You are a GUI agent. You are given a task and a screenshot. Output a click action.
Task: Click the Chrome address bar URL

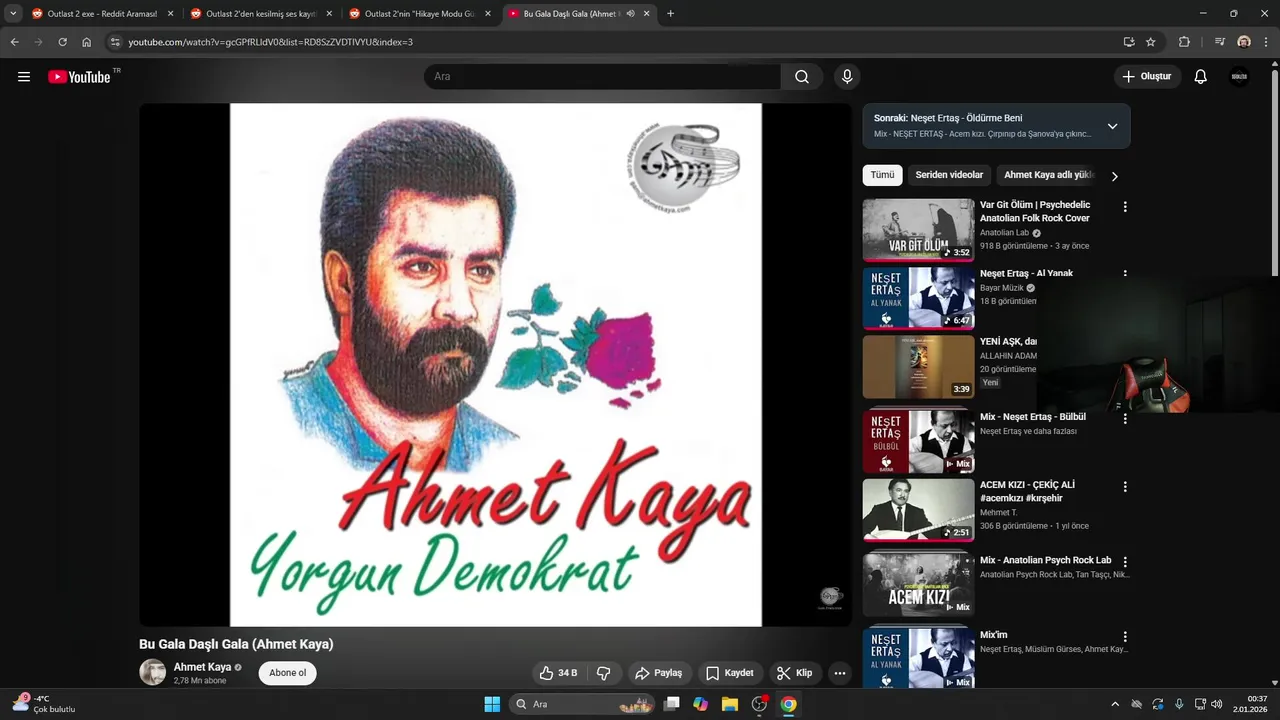(270, 42)
